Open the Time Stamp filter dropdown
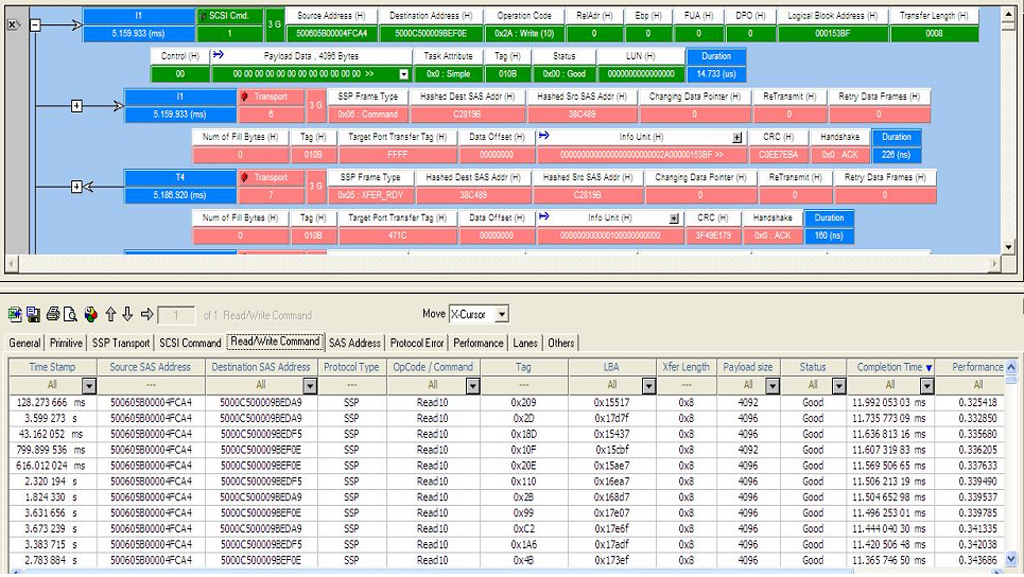Viewport: 1024px width, 577px height. (x=88, y=385)
